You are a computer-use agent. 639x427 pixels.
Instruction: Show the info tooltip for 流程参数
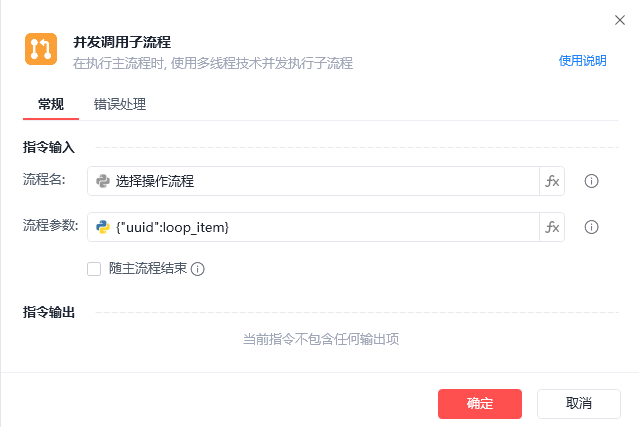pyautogui.click(x=591, y=227)
